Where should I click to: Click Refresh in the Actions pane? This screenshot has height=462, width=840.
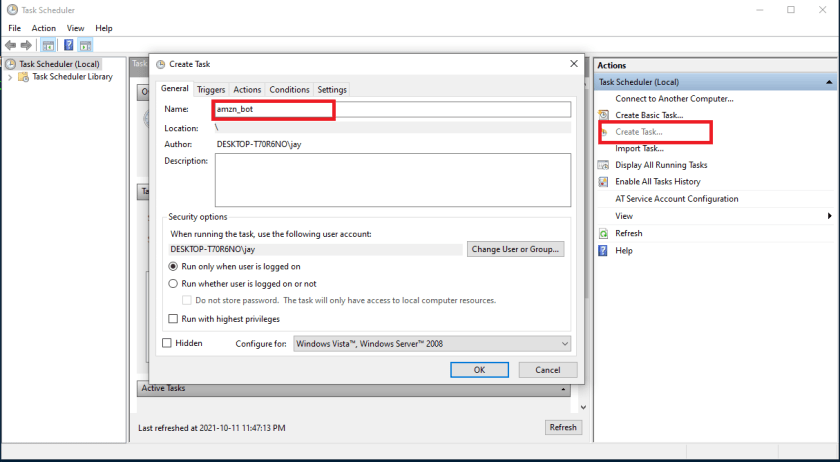629,234
